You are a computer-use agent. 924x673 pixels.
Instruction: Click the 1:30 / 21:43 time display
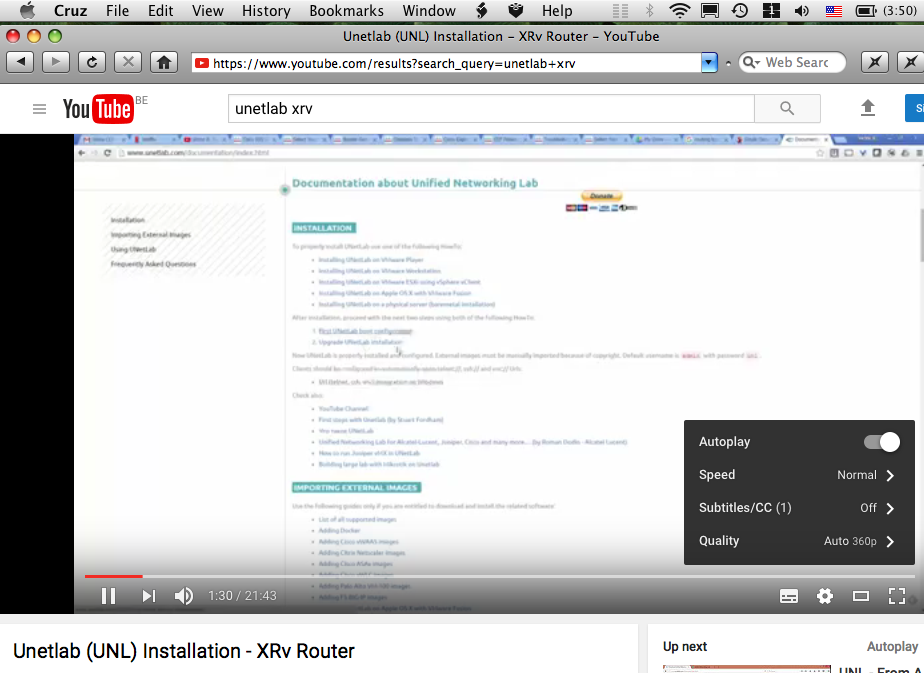(242, 596)
